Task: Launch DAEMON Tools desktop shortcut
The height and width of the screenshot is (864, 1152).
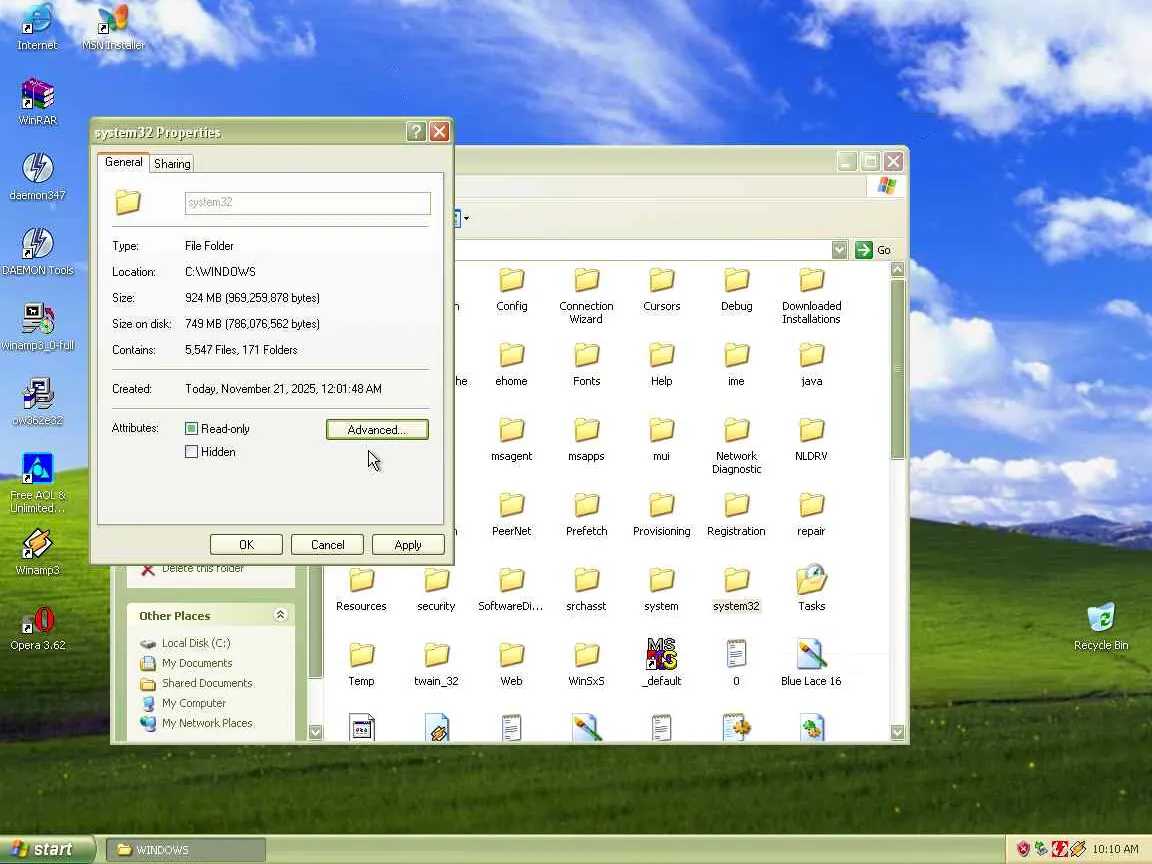Action: [37, 251]
